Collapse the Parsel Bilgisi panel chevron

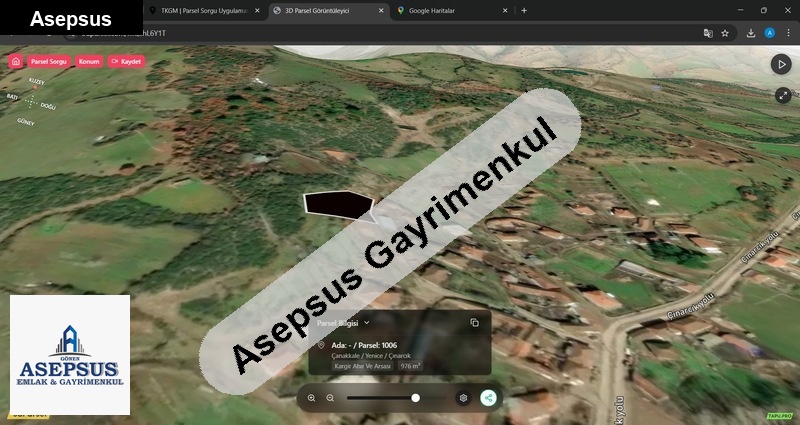367,323
